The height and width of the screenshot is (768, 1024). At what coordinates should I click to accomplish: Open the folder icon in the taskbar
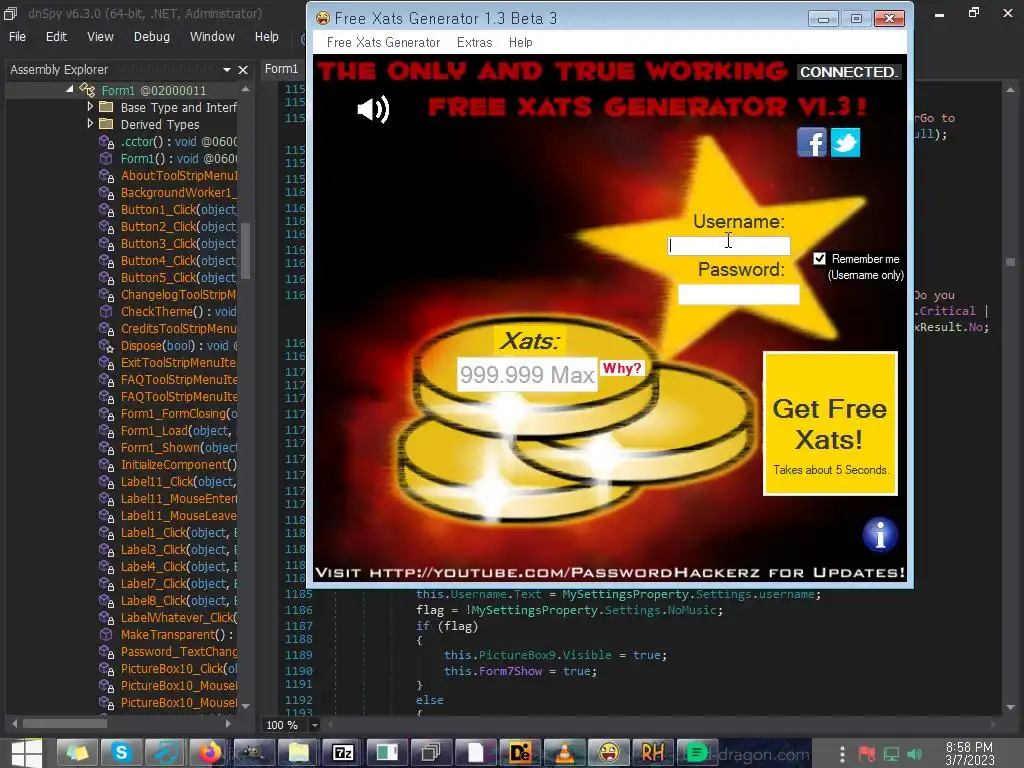point(298,753)
